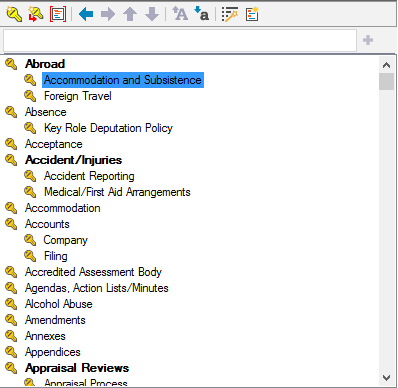Viewport: 398px width, 388px height.
Task: Select the Abroad keyword
Action: [45, 64]
